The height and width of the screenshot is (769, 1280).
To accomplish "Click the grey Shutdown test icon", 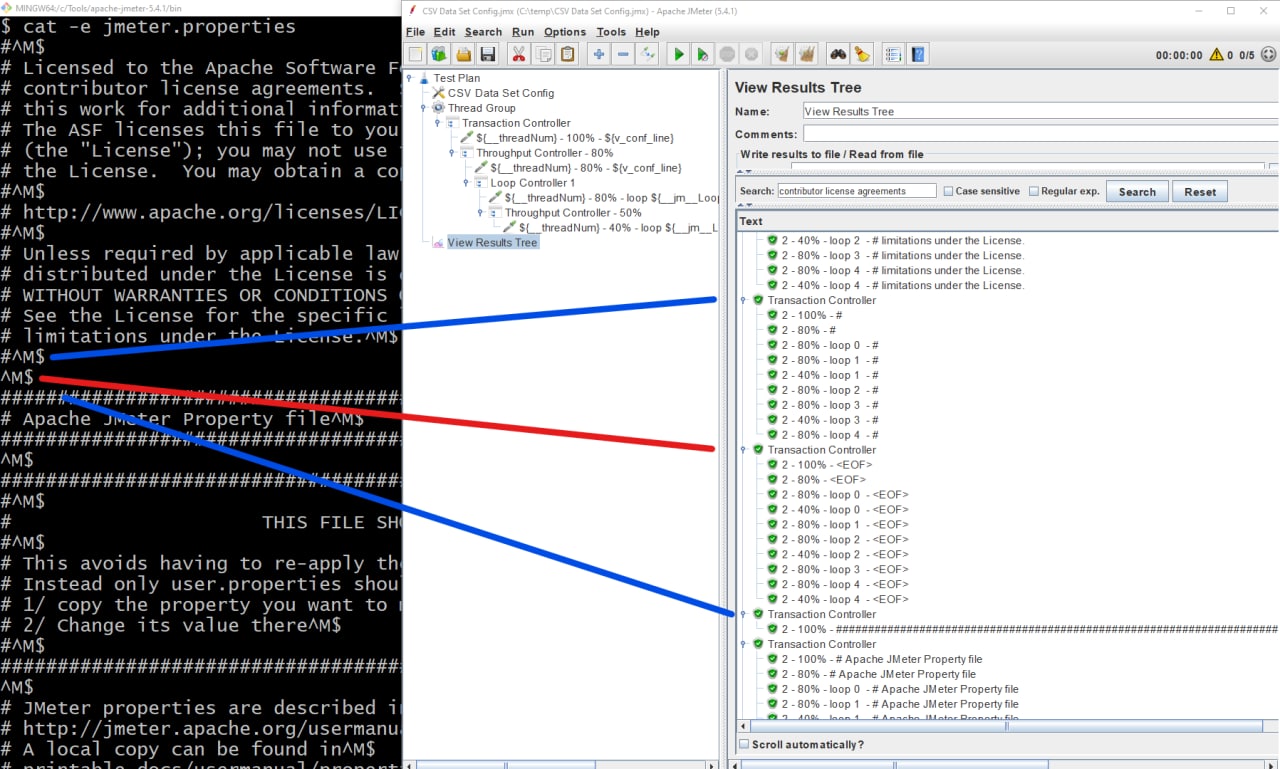I will (x=751, y=54).
